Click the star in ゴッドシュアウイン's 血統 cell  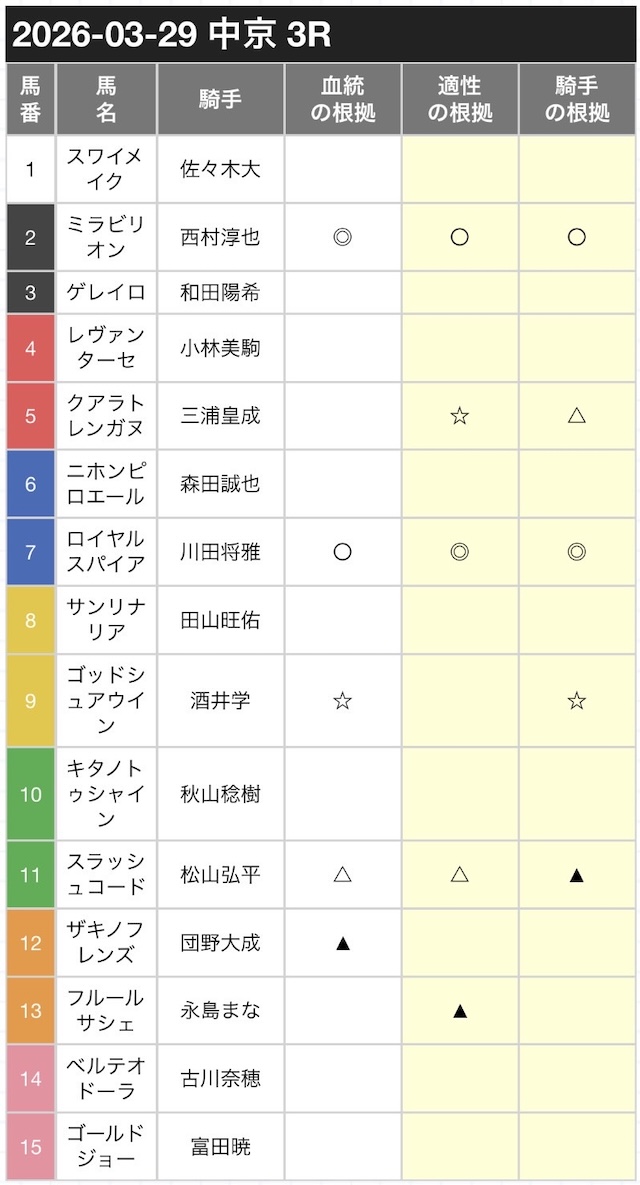pos(342,701)
